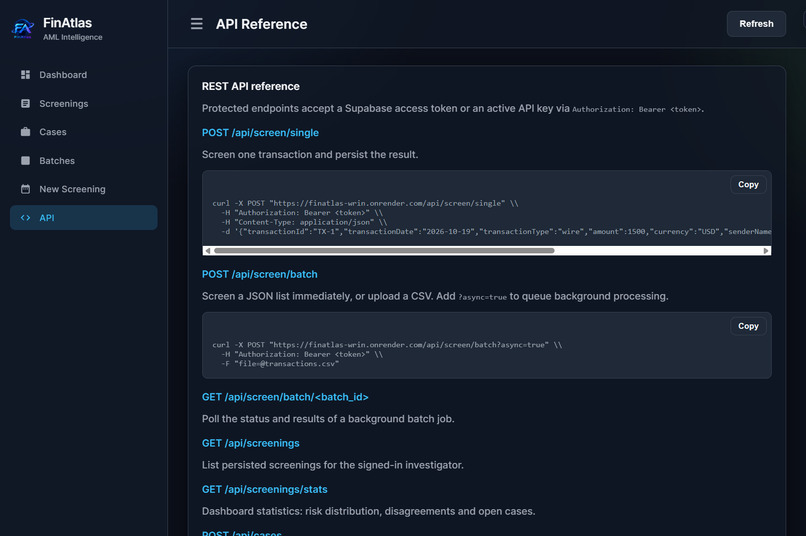Click the Refresh button

(756, 24)
